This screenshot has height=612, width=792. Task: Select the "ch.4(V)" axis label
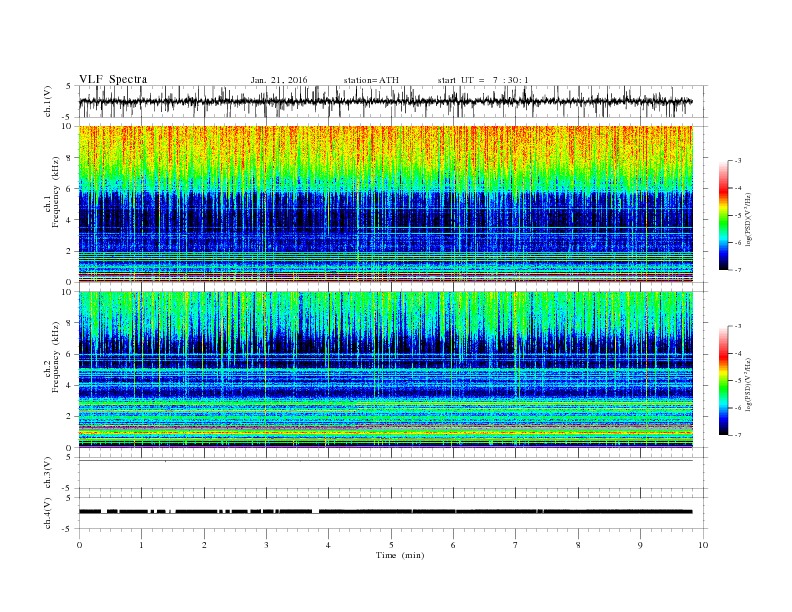click(x=48, y=513)
